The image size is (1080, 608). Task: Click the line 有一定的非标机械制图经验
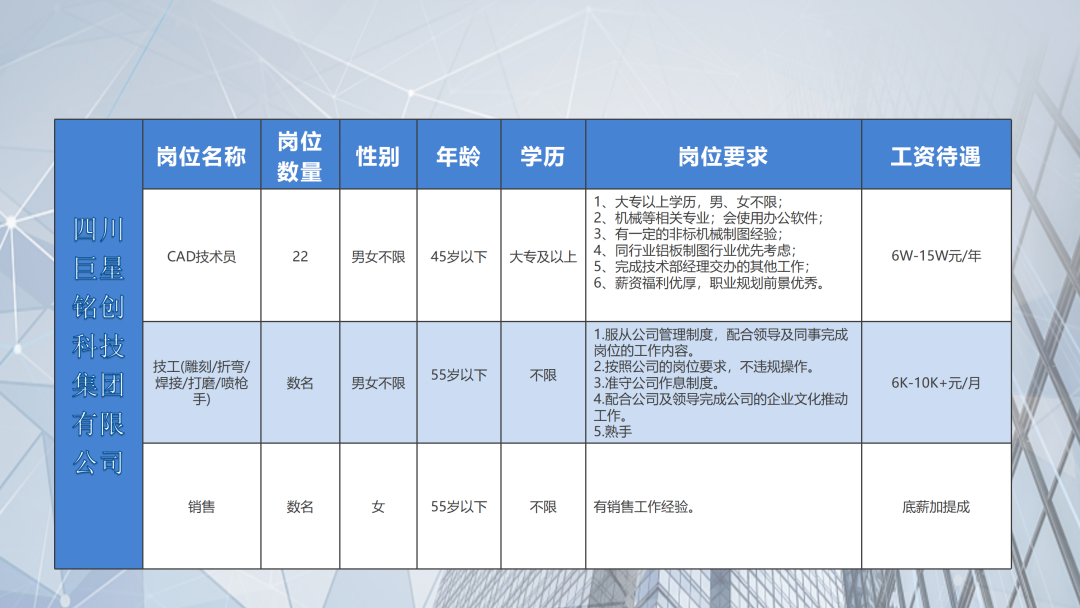(688, 234)
